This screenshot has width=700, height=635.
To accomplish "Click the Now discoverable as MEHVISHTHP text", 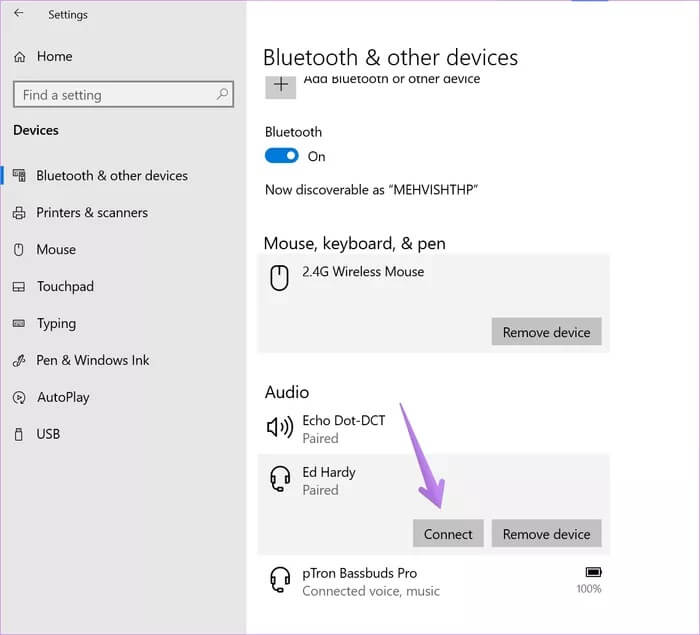I will point(371,190).
